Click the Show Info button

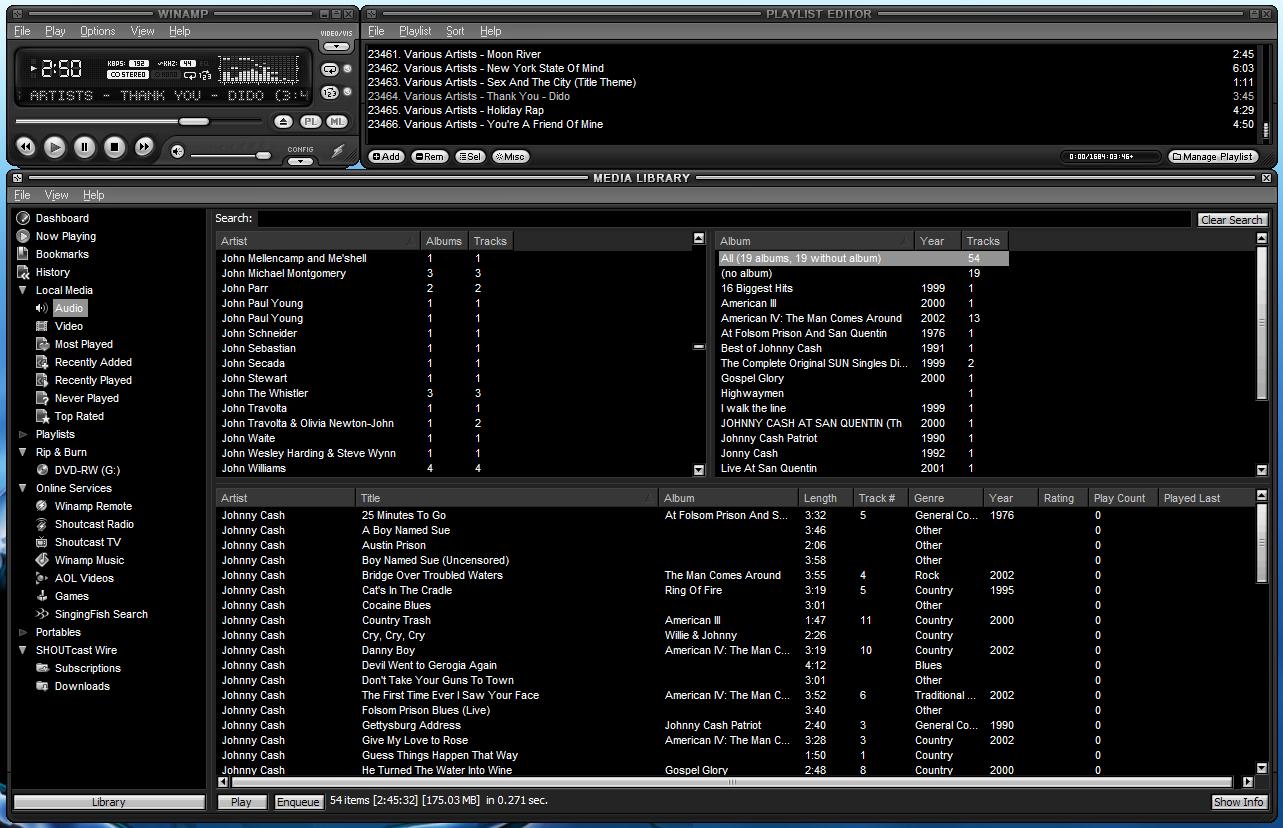[1238, 802]
